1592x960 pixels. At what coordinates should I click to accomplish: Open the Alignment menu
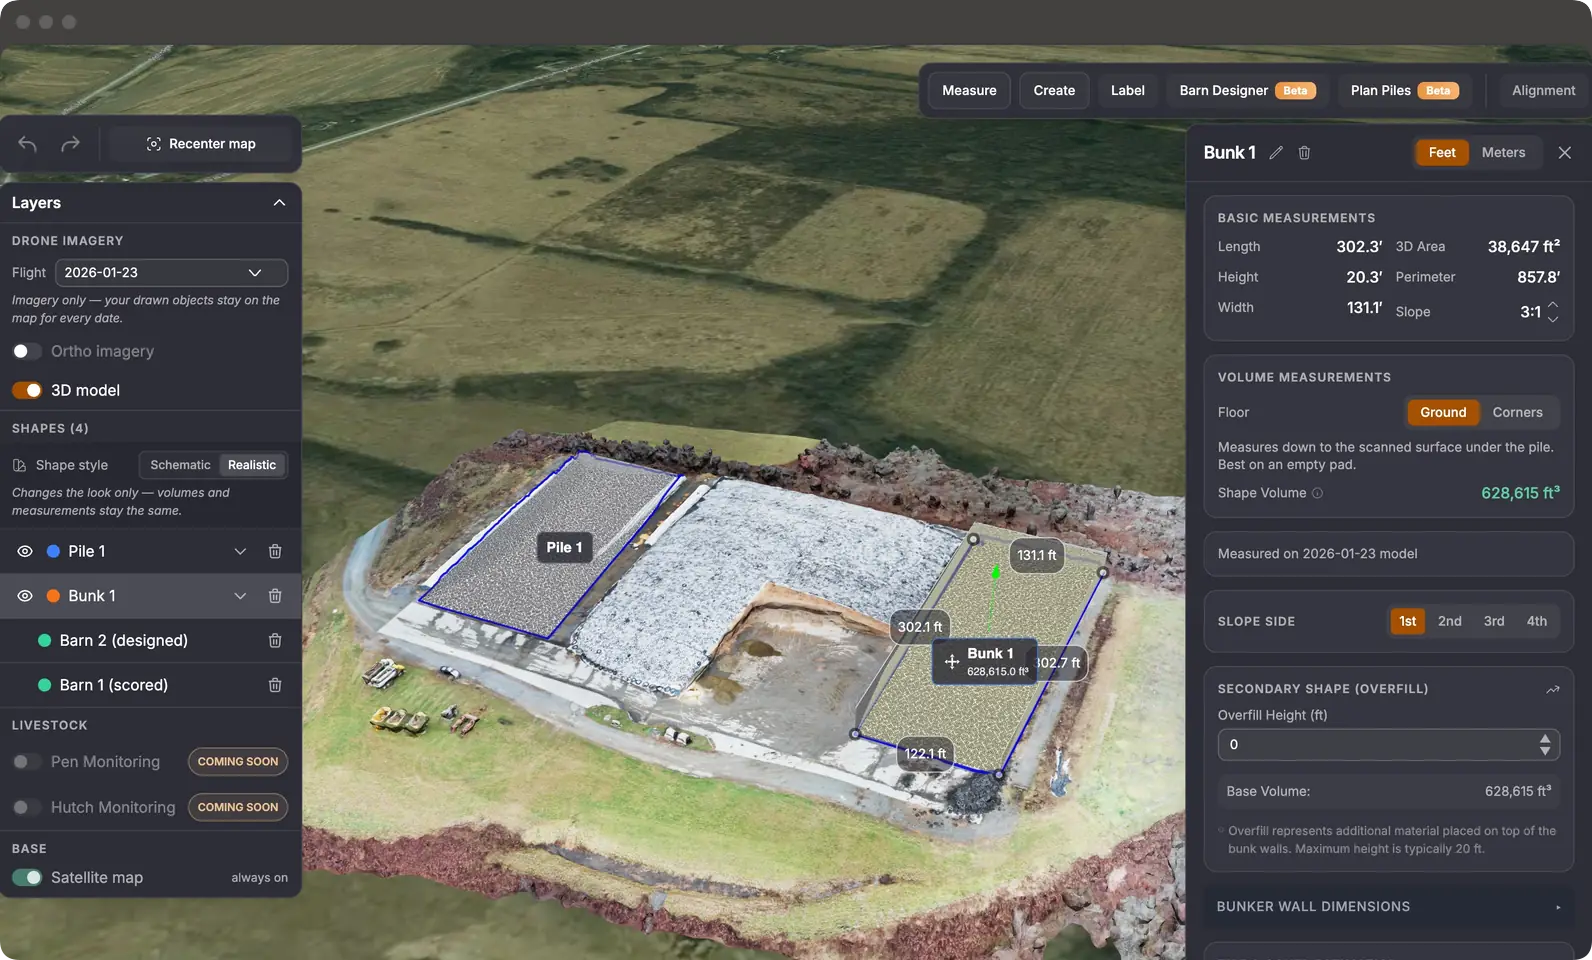(x=1543, y=90)
